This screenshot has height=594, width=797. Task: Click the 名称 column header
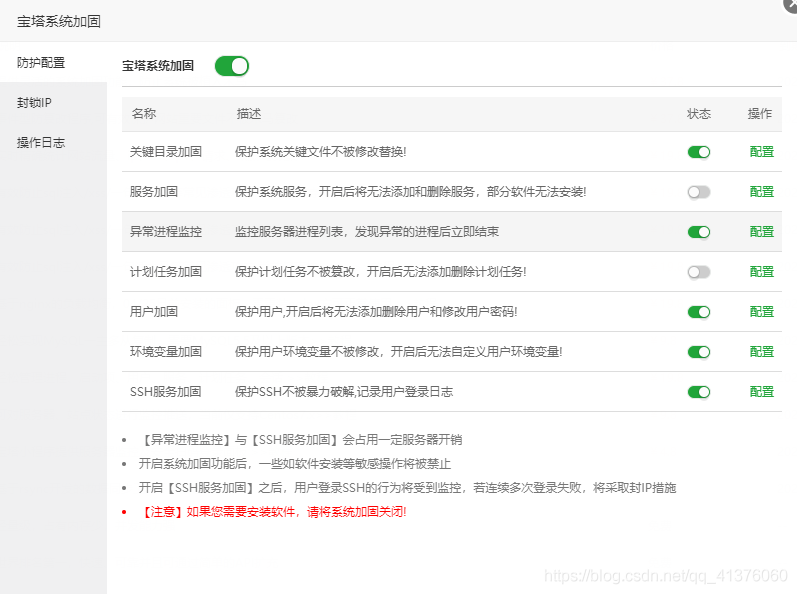(x=144, y=114)
